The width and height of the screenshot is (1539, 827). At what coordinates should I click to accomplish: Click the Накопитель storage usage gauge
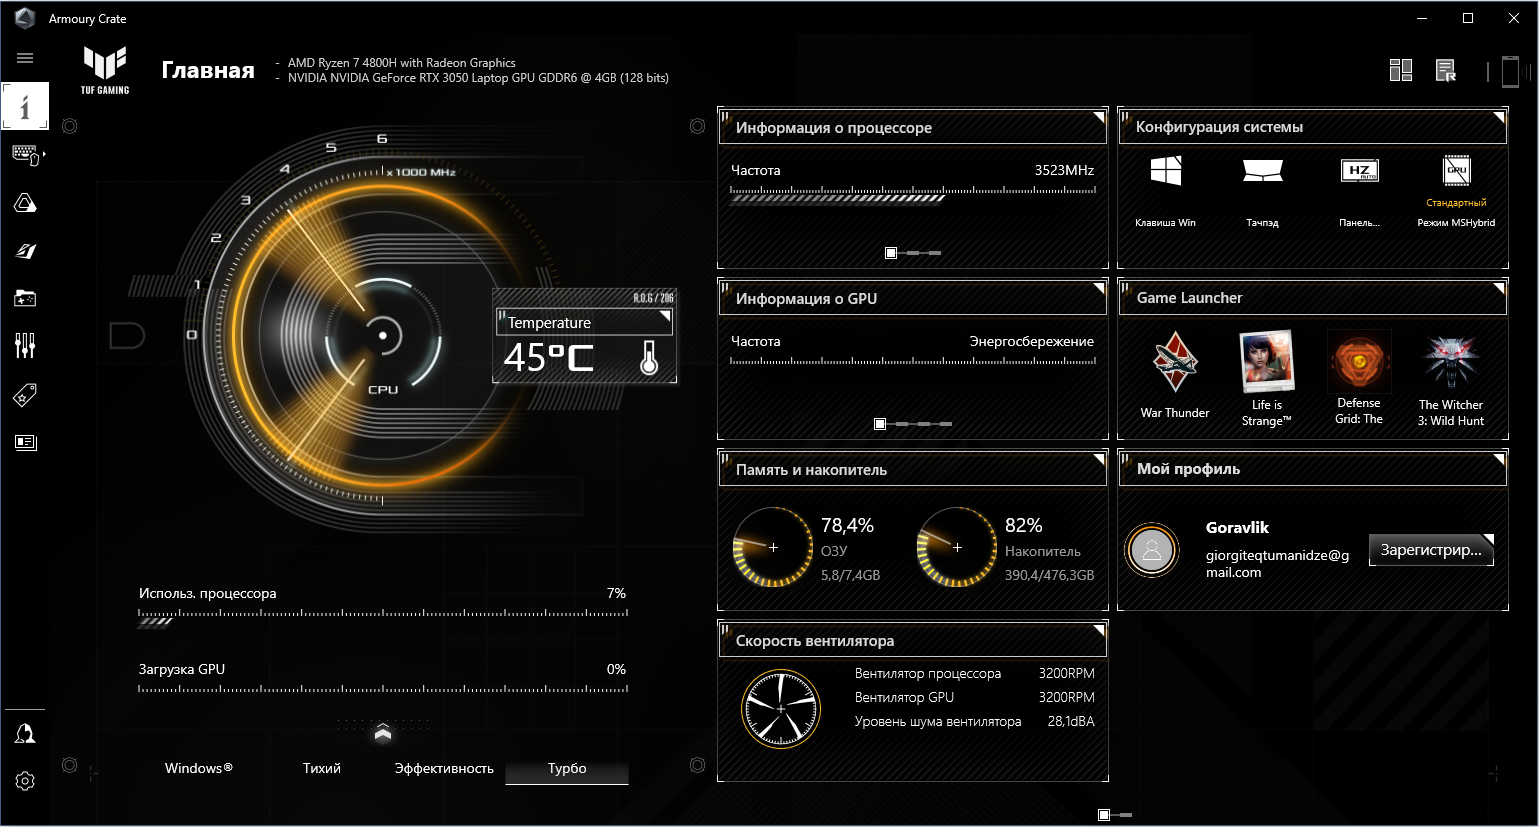956,547
